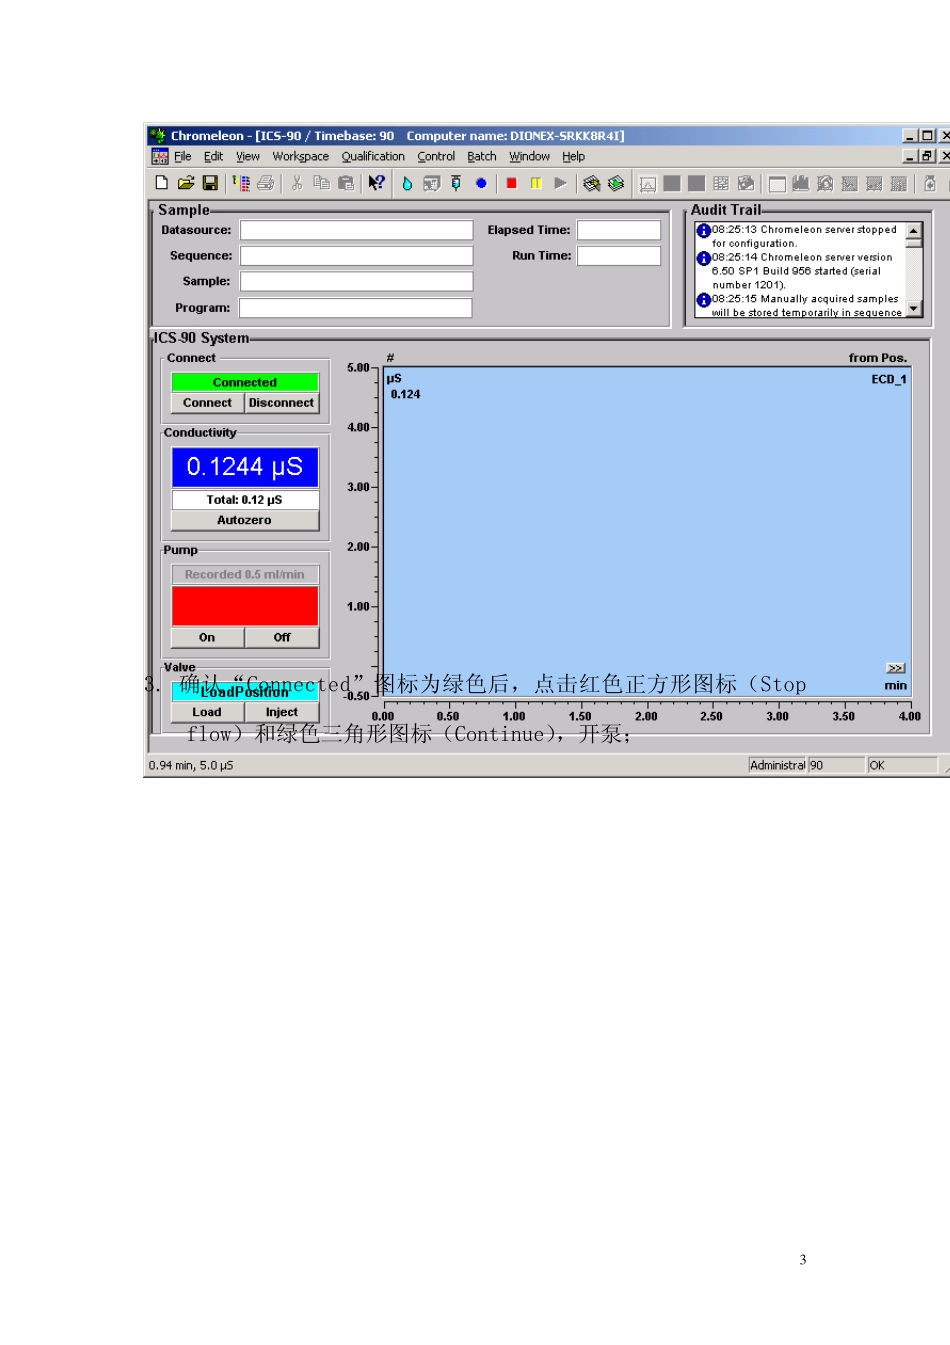
Task: Click the Program input field
Action: pos(356,308)
